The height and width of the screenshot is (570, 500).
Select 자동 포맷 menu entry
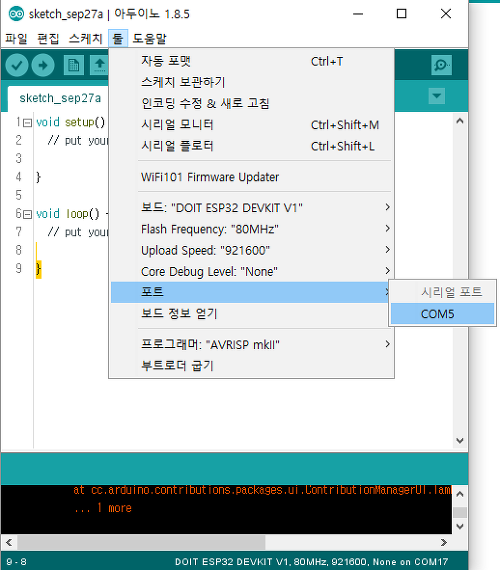pos(252,61)
